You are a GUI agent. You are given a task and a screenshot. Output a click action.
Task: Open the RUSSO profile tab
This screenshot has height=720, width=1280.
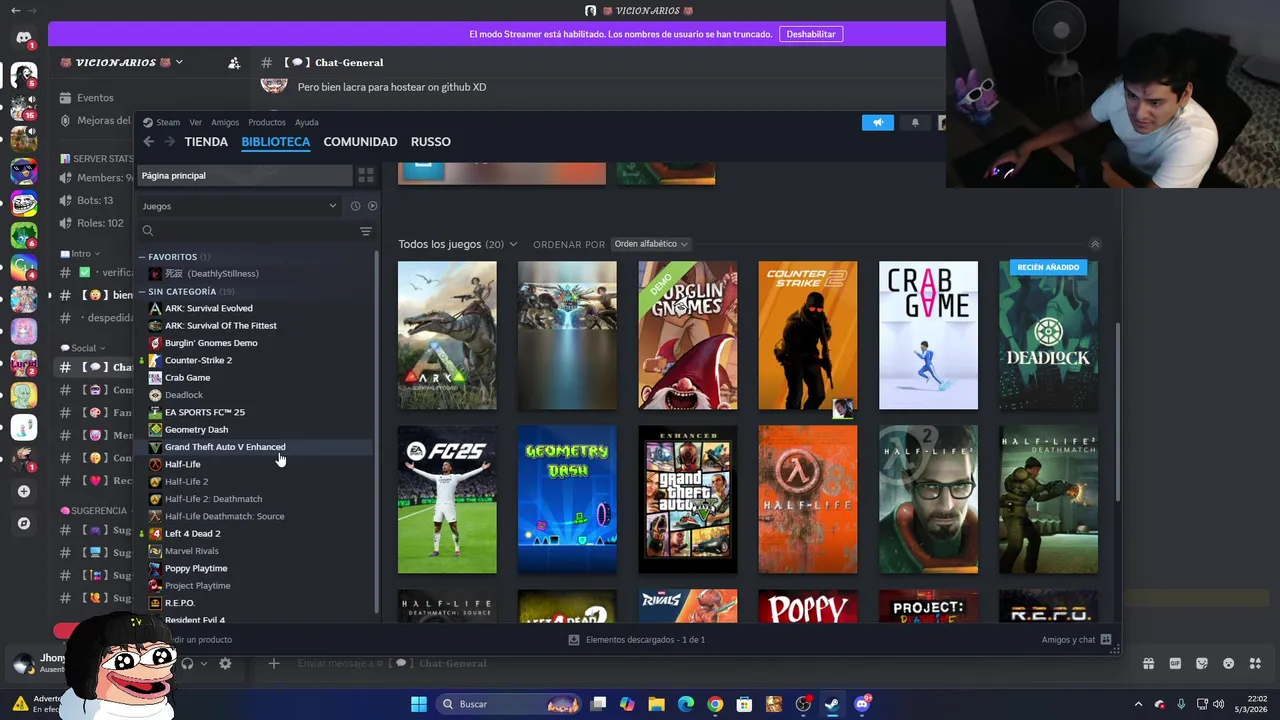tap(431, 142)
